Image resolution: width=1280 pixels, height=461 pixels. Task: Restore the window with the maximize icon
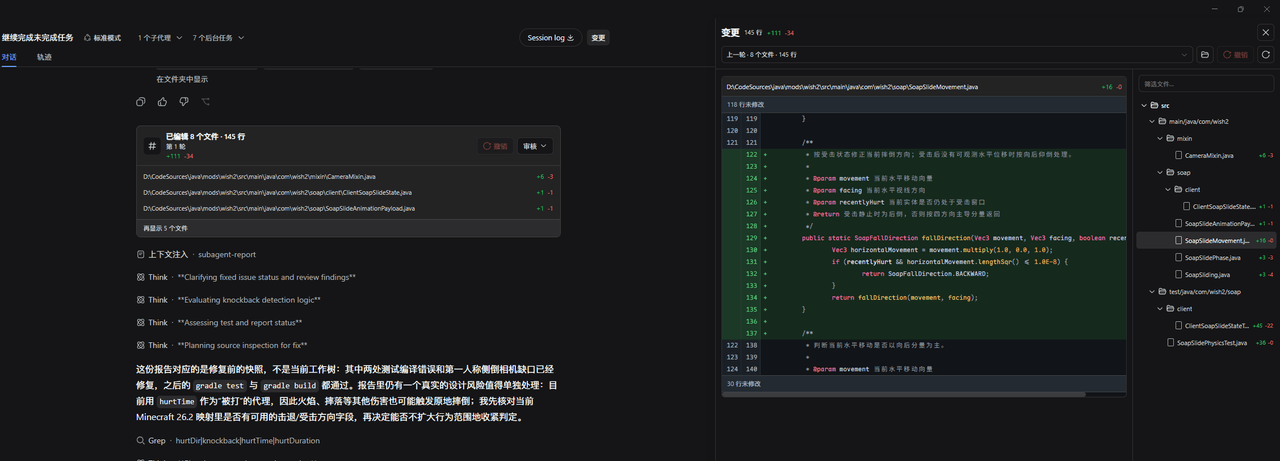[1241, 8]
